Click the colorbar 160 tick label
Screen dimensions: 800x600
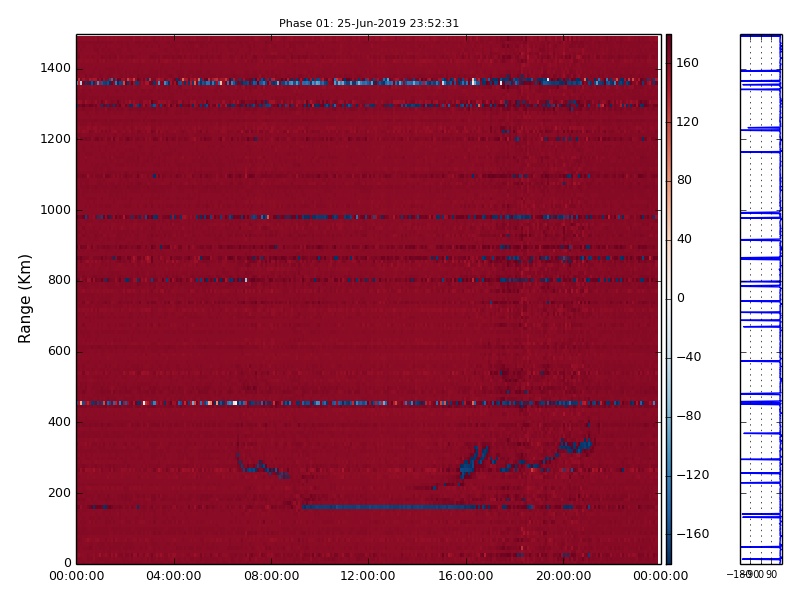coord(687,63)
